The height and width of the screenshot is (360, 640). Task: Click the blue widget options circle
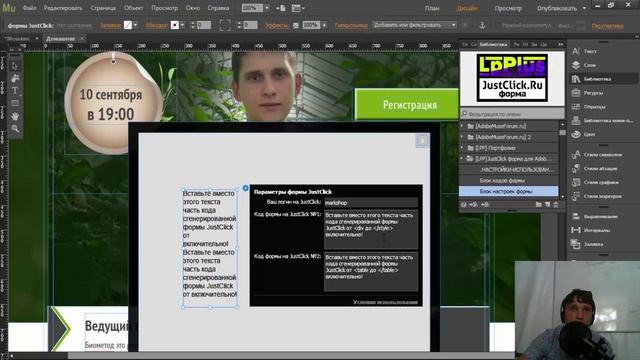(x=245, y=188)
